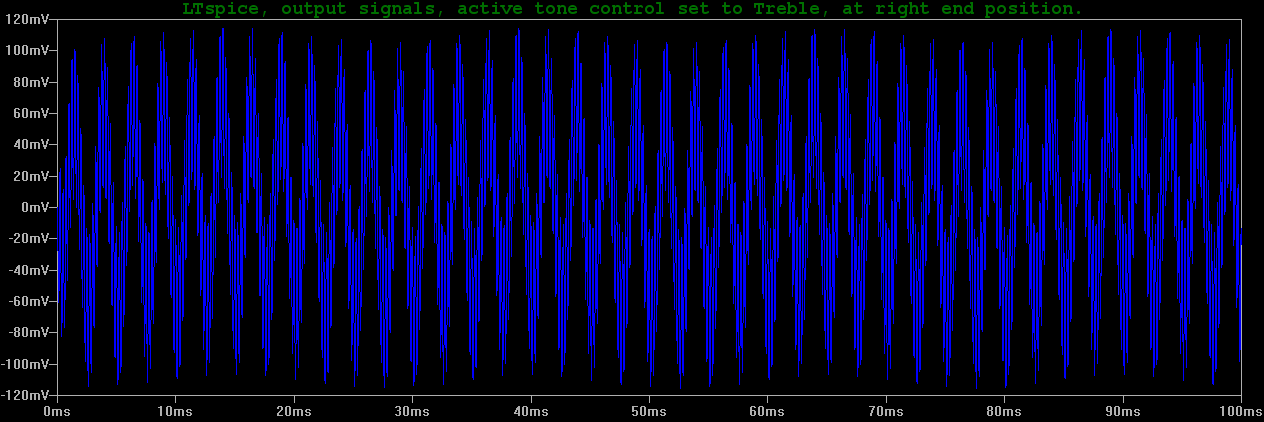The height and width of the screenshot is (422, 1264).
Task: Click the 10ms time axis label
Action: pyautogui.click(x=176, y=411)
